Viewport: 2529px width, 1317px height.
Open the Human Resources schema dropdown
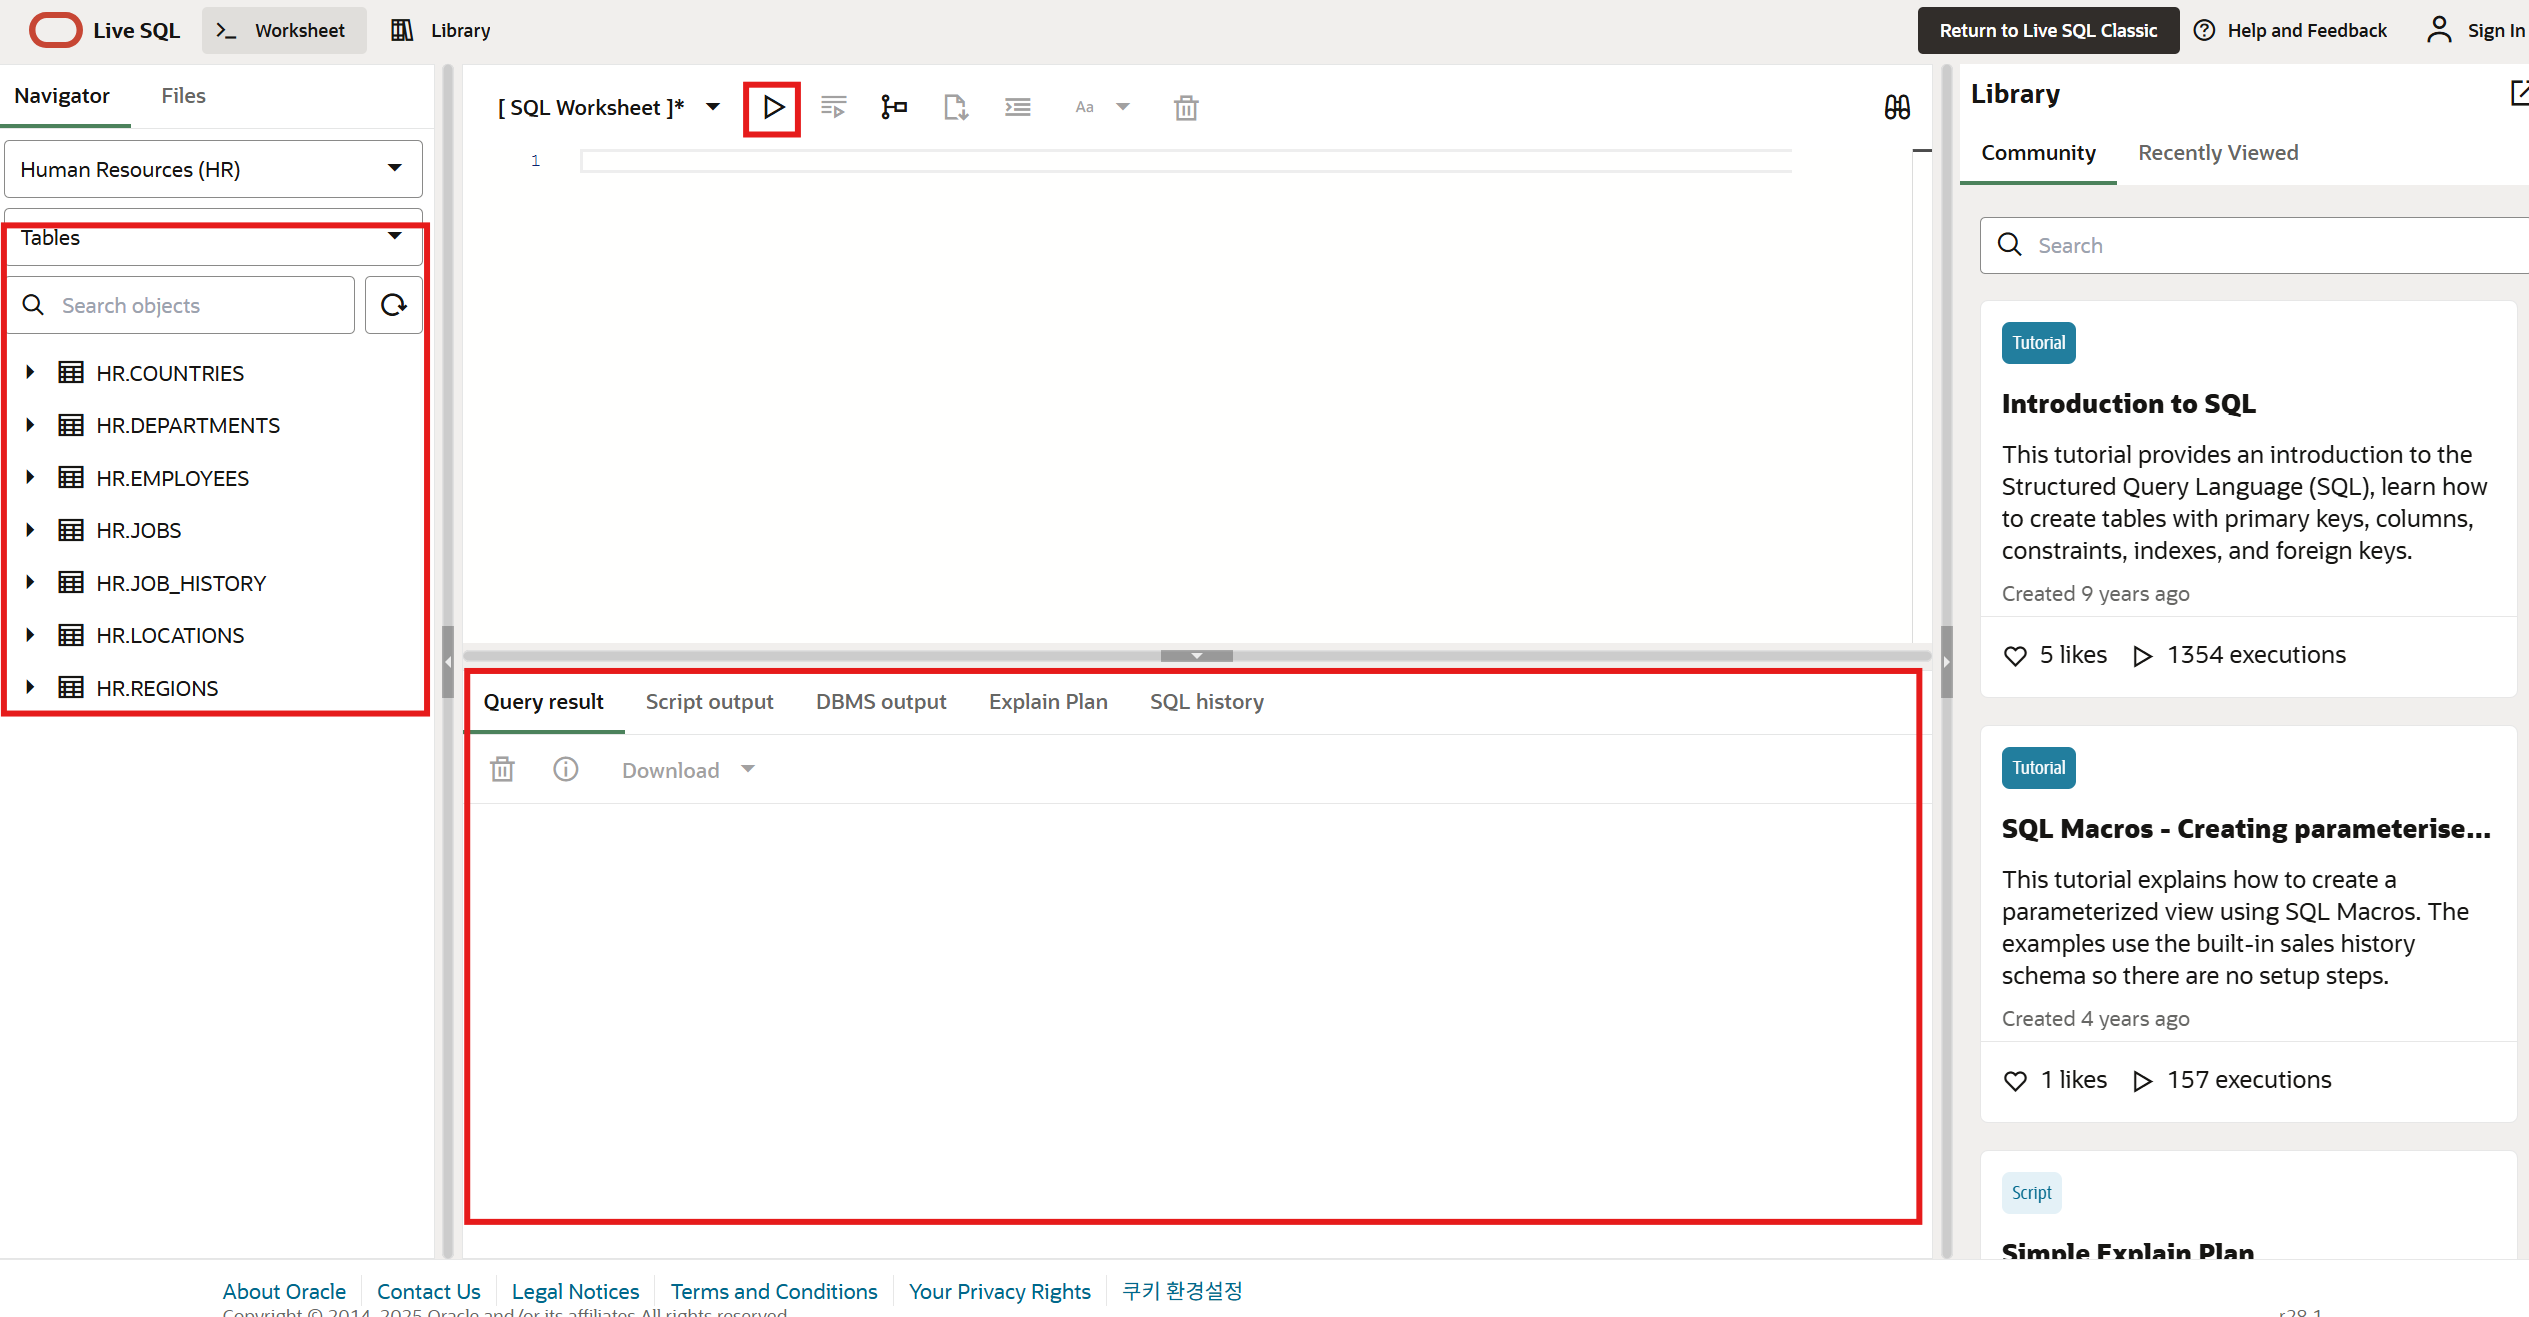pos(213,169)
